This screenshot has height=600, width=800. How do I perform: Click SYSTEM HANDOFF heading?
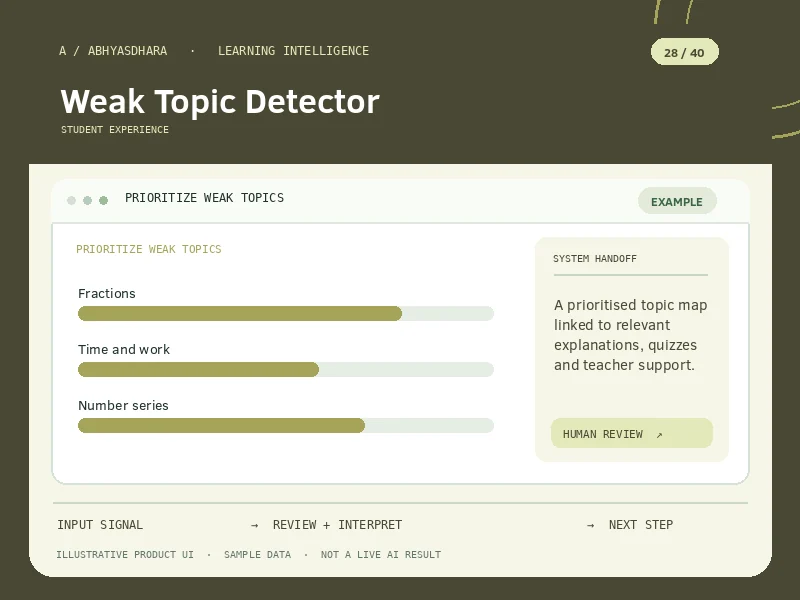click(x=595, y=259)
